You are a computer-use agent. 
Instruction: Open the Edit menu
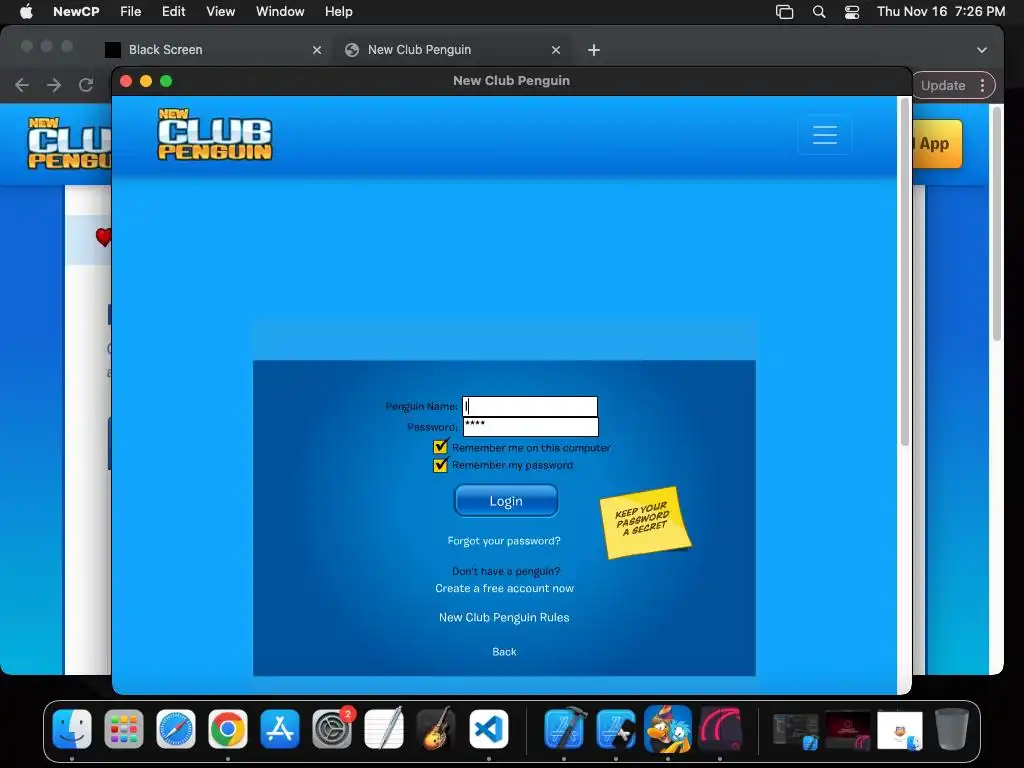point(173,11)
